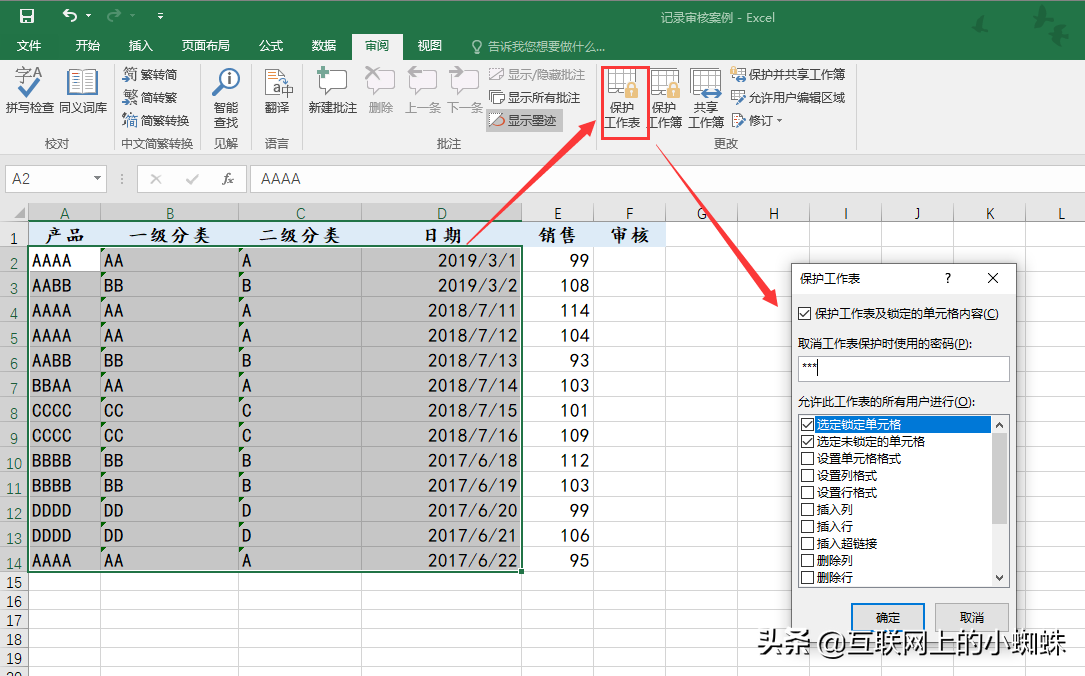Convert with 繁转简

tap(150, 74)
